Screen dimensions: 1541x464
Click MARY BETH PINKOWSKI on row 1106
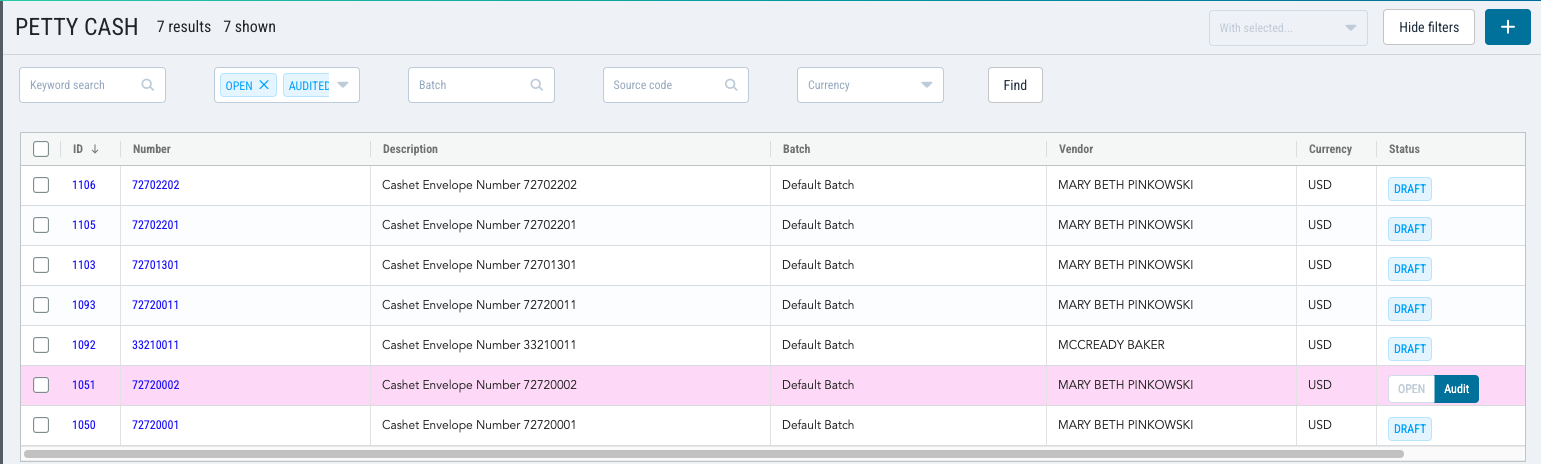1125,185
